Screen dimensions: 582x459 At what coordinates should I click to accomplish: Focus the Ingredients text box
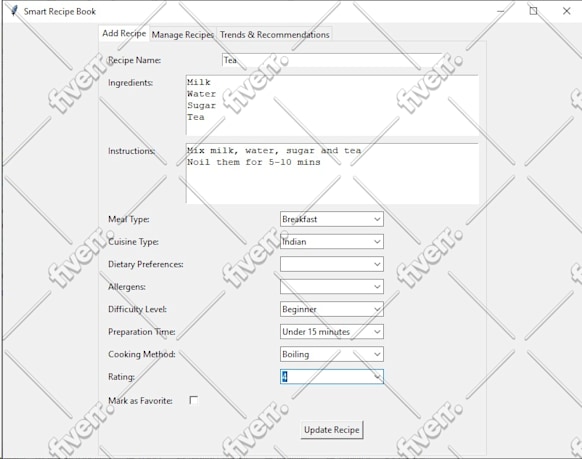pos(332,105)
